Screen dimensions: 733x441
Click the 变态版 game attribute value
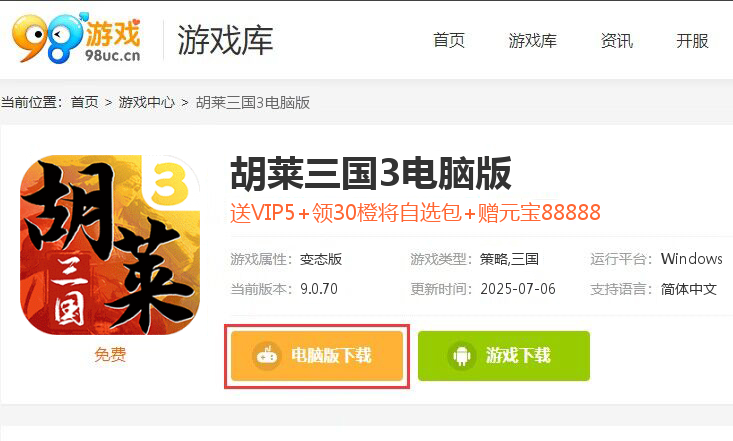coord(321,259)
